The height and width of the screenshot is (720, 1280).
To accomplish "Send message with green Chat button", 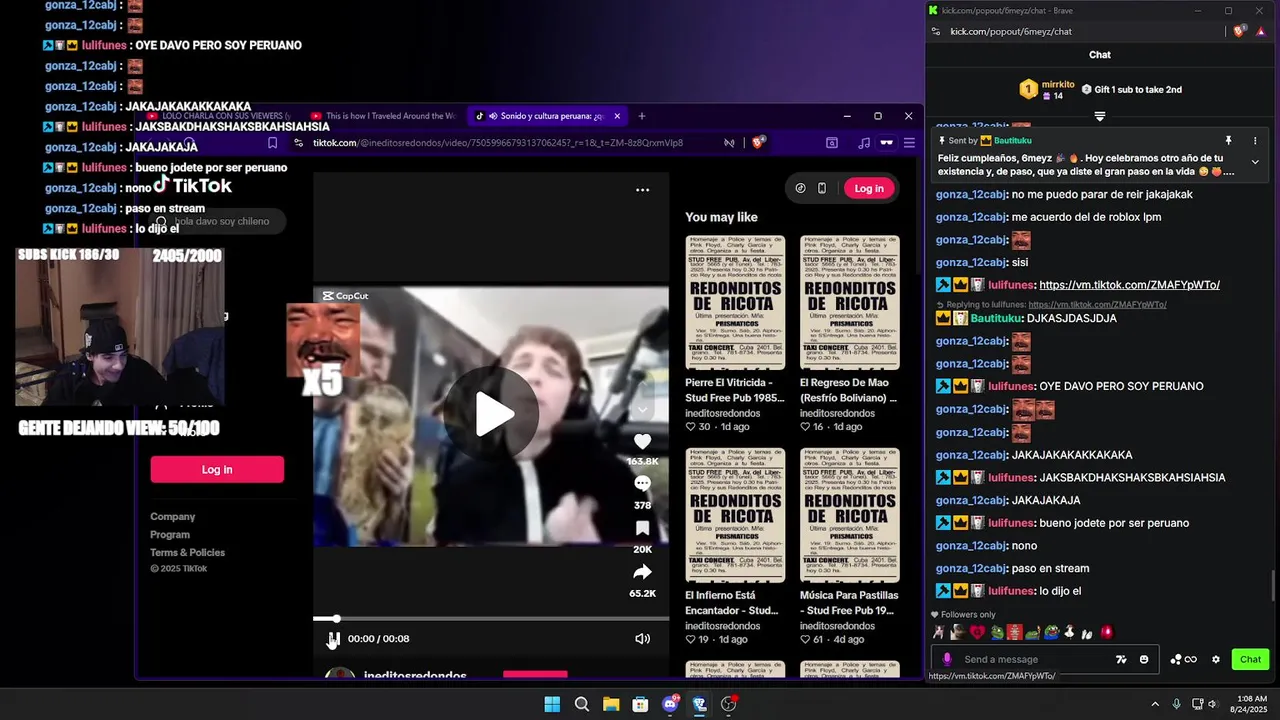I will pos(1250,660).
